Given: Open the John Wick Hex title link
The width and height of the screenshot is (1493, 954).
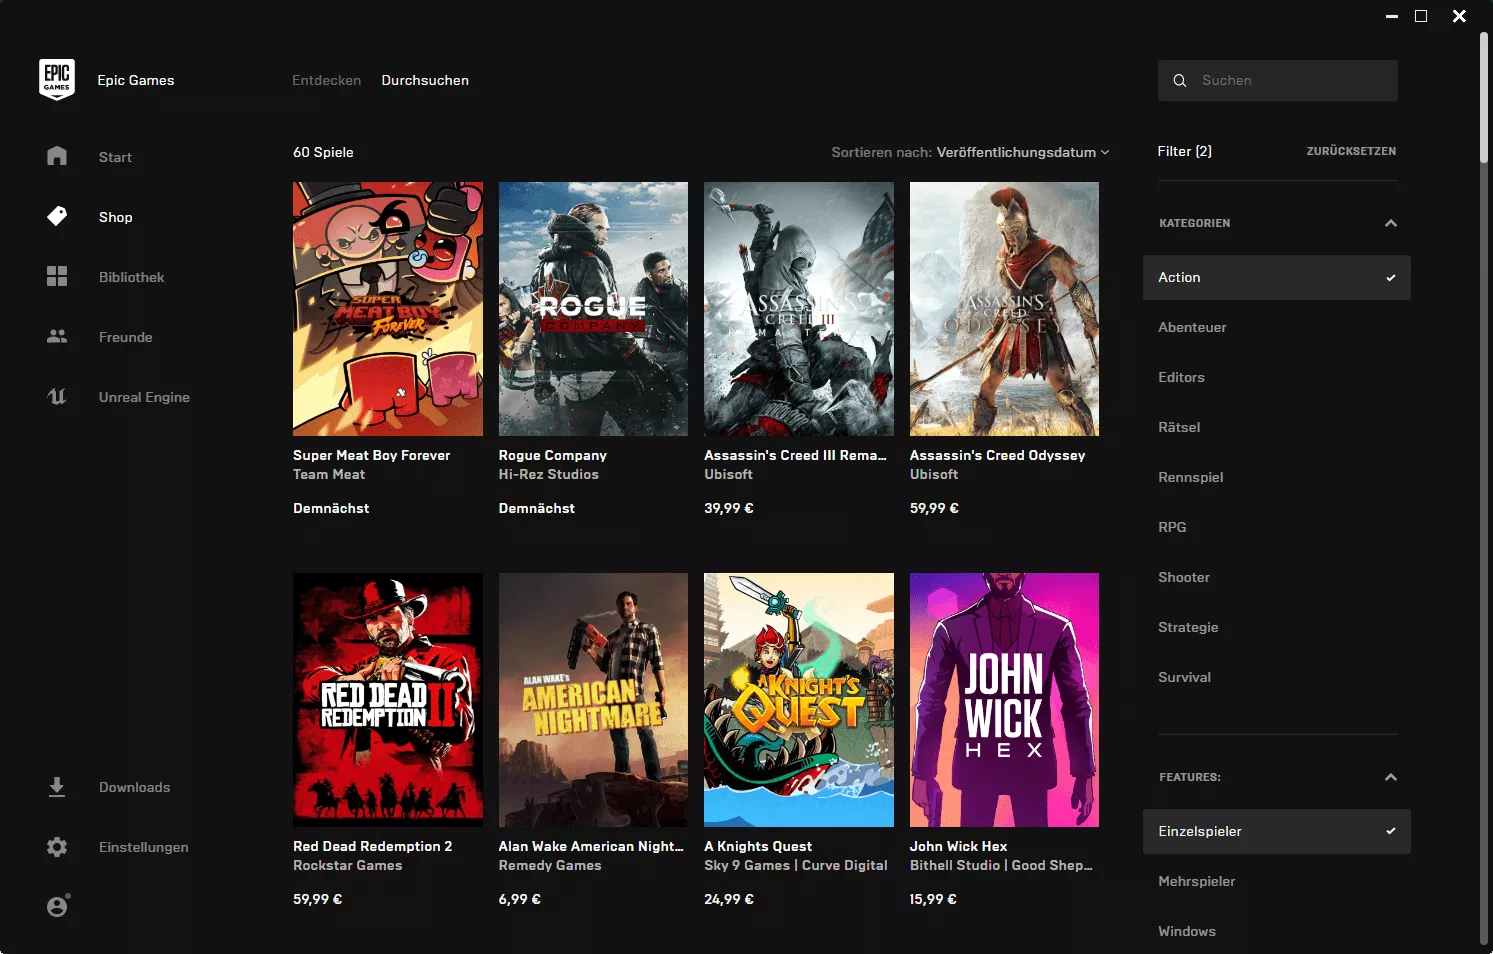Looking at the screenshot, I should coord(958,846).
